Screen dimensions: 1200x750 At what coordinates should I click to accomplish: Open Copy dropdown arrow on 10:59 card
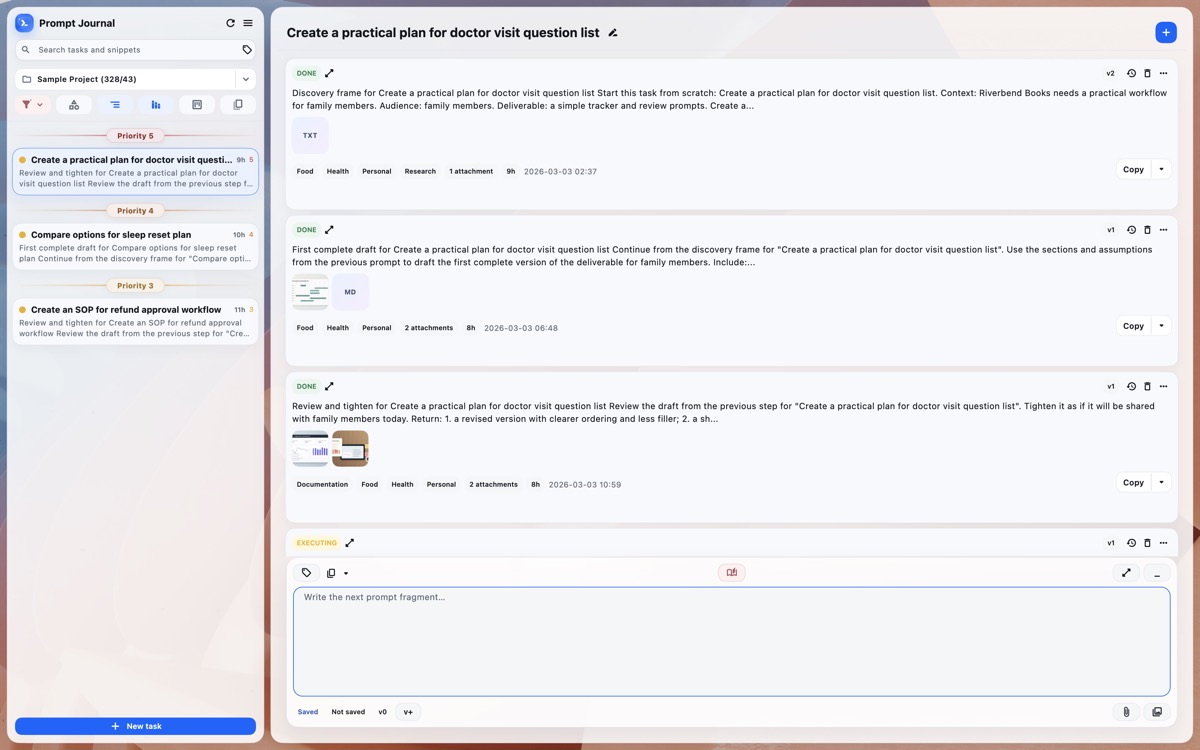[x=1161, y=482]
